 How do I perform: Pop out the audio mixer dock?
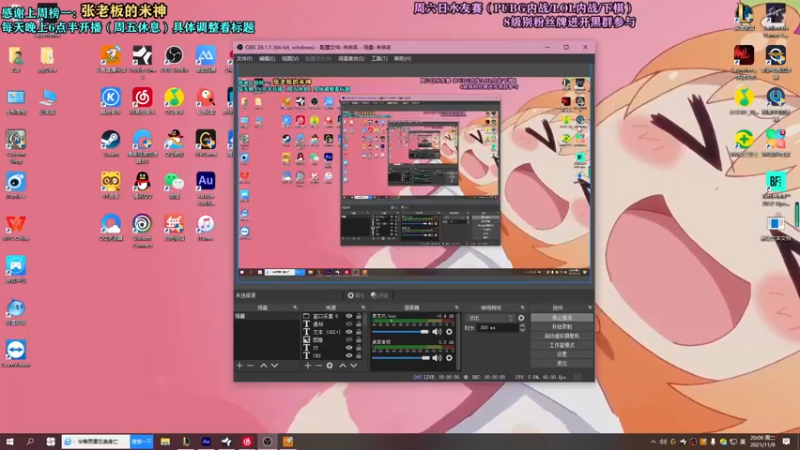tap(457, 308)
